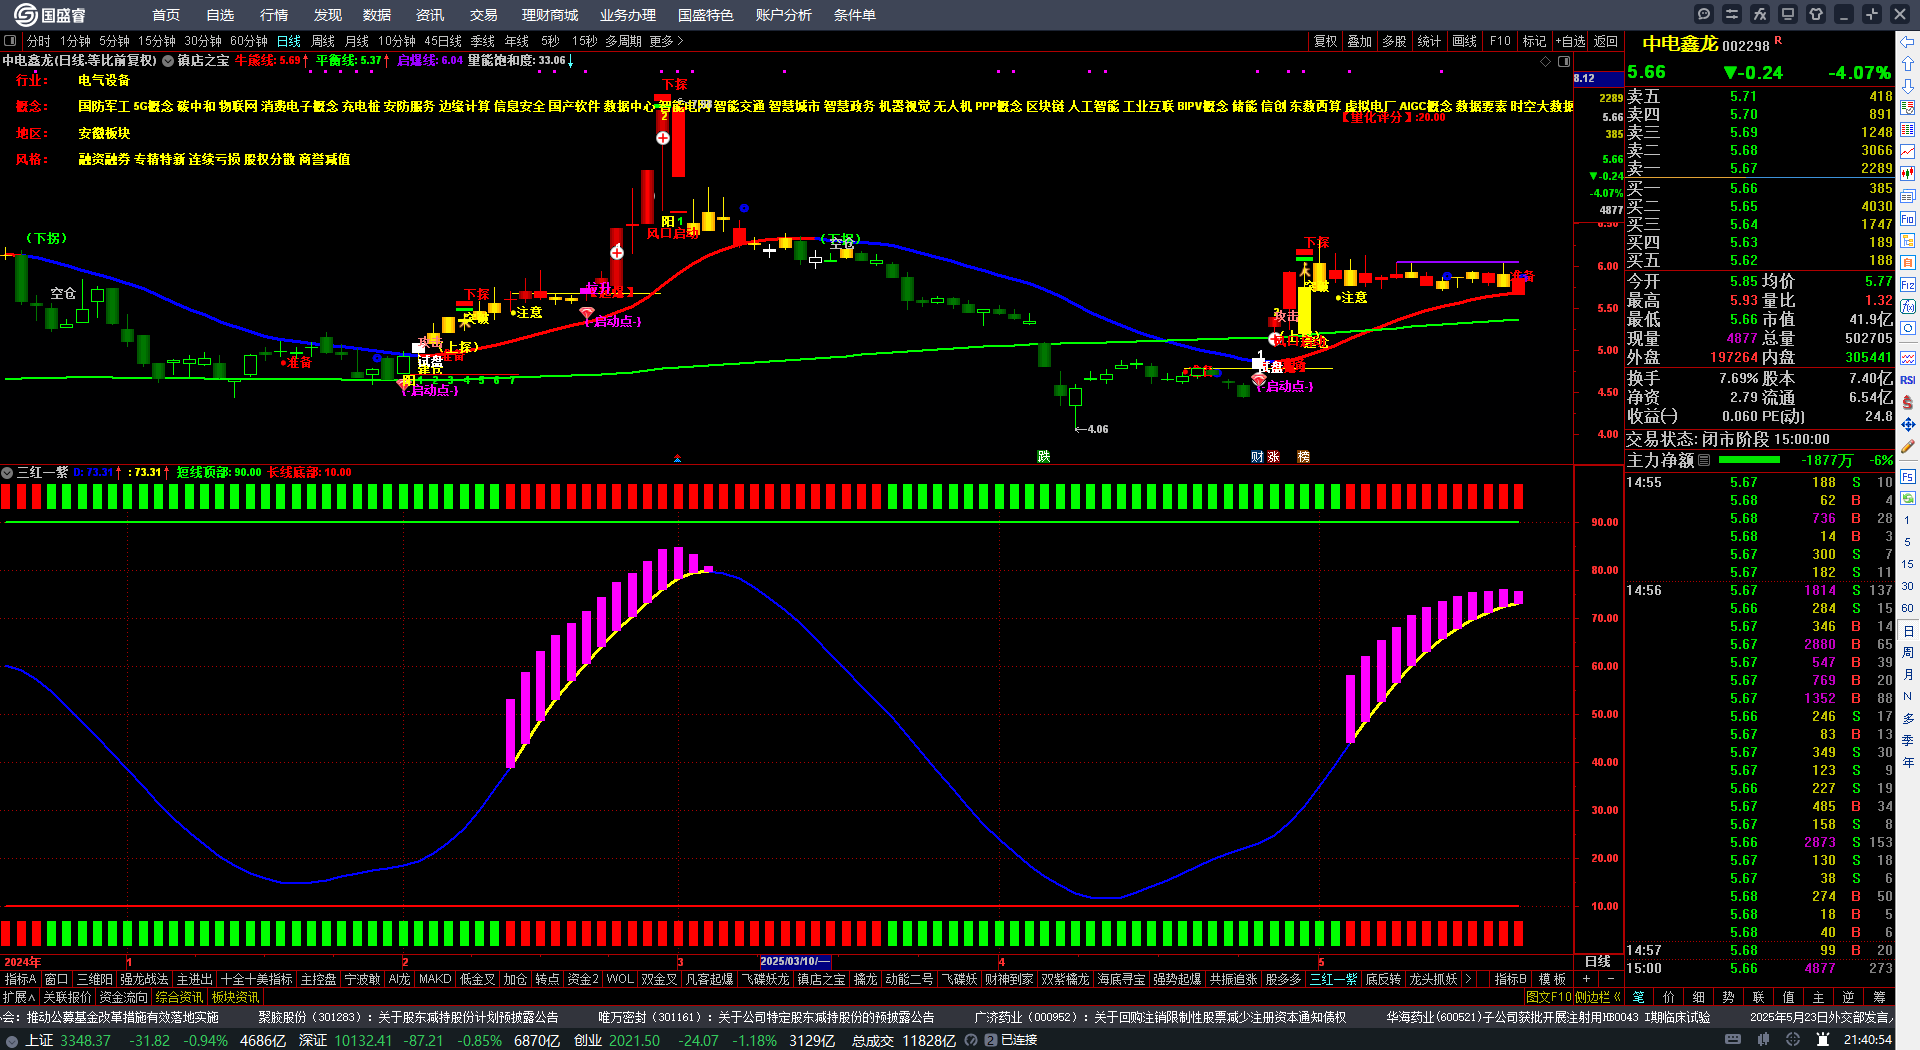Click the RSI indicator sidebar icon
The height and width of the screenshot is (1050, 1920).
[1908, 380]
